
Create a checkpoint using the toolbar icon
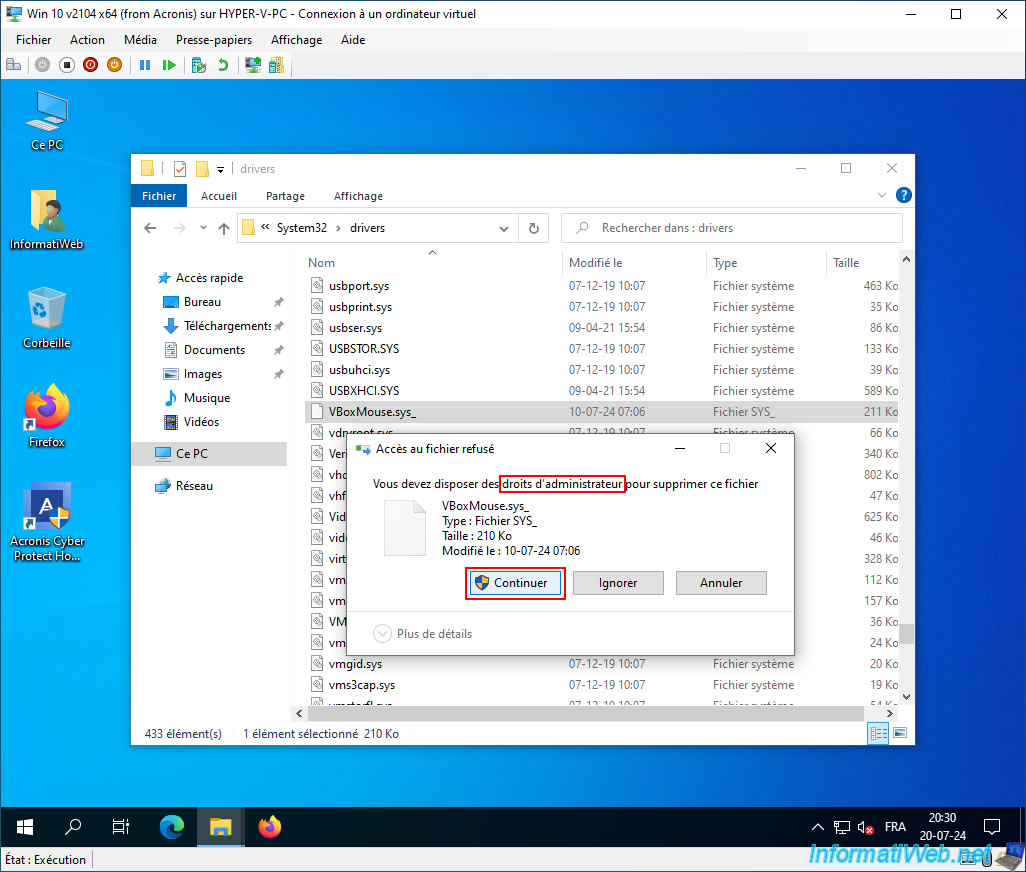[x=199, y=65]
